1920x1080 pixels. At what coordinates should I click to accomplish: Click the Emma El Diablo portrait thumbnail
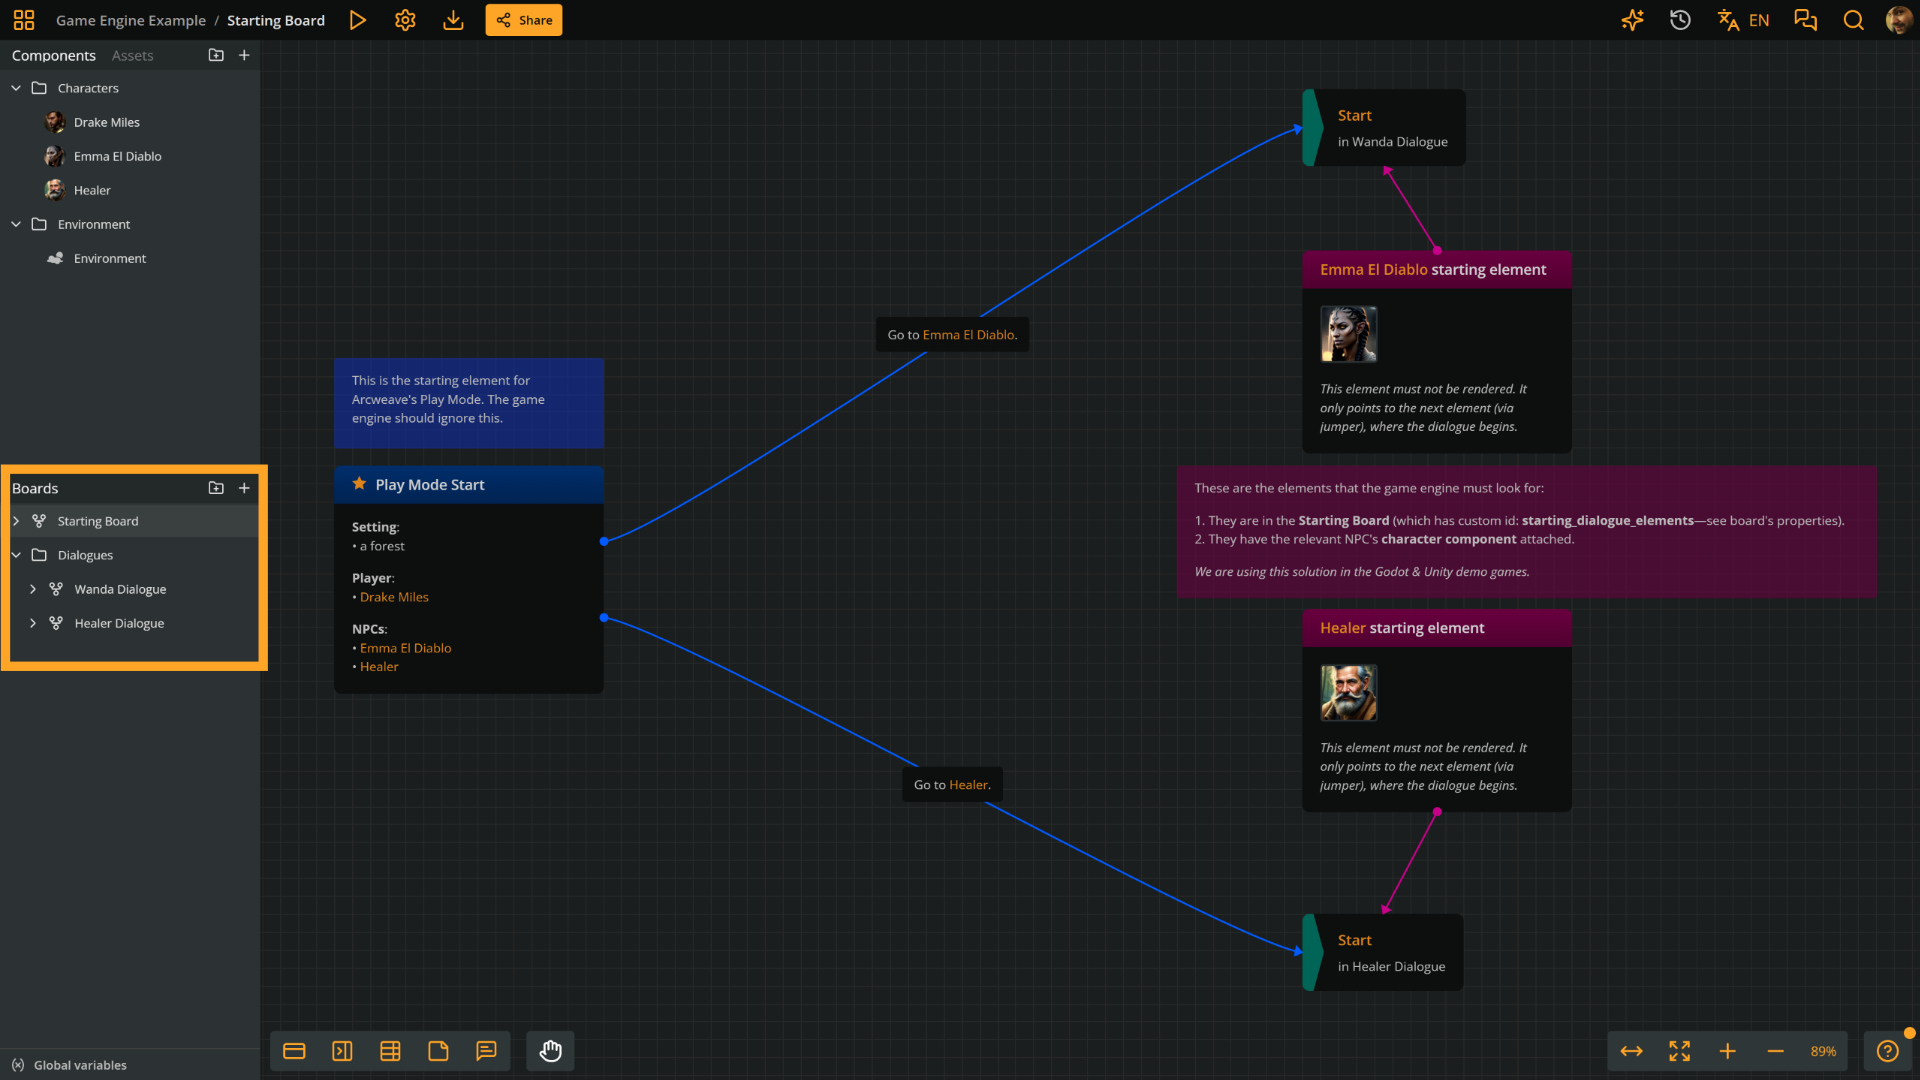pyautogui.click(x=1349, y=334)
